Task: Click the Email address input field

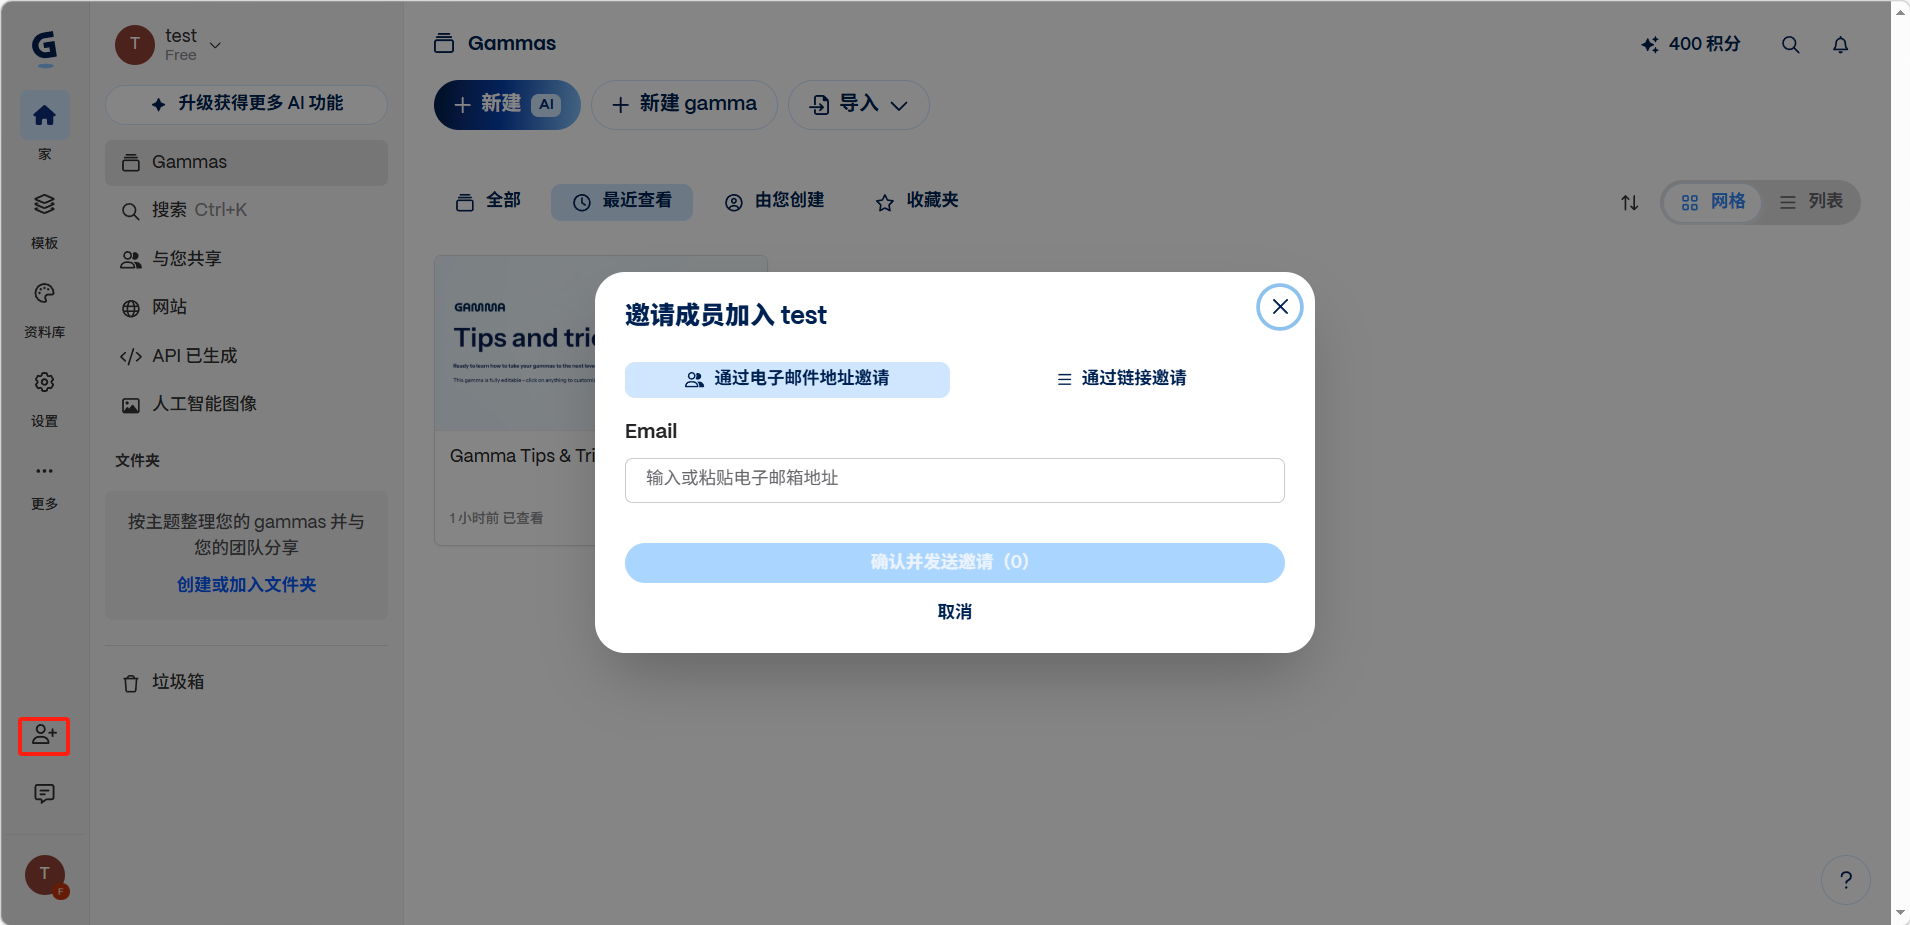Action: pyautogui.click(x=954, y=480)
